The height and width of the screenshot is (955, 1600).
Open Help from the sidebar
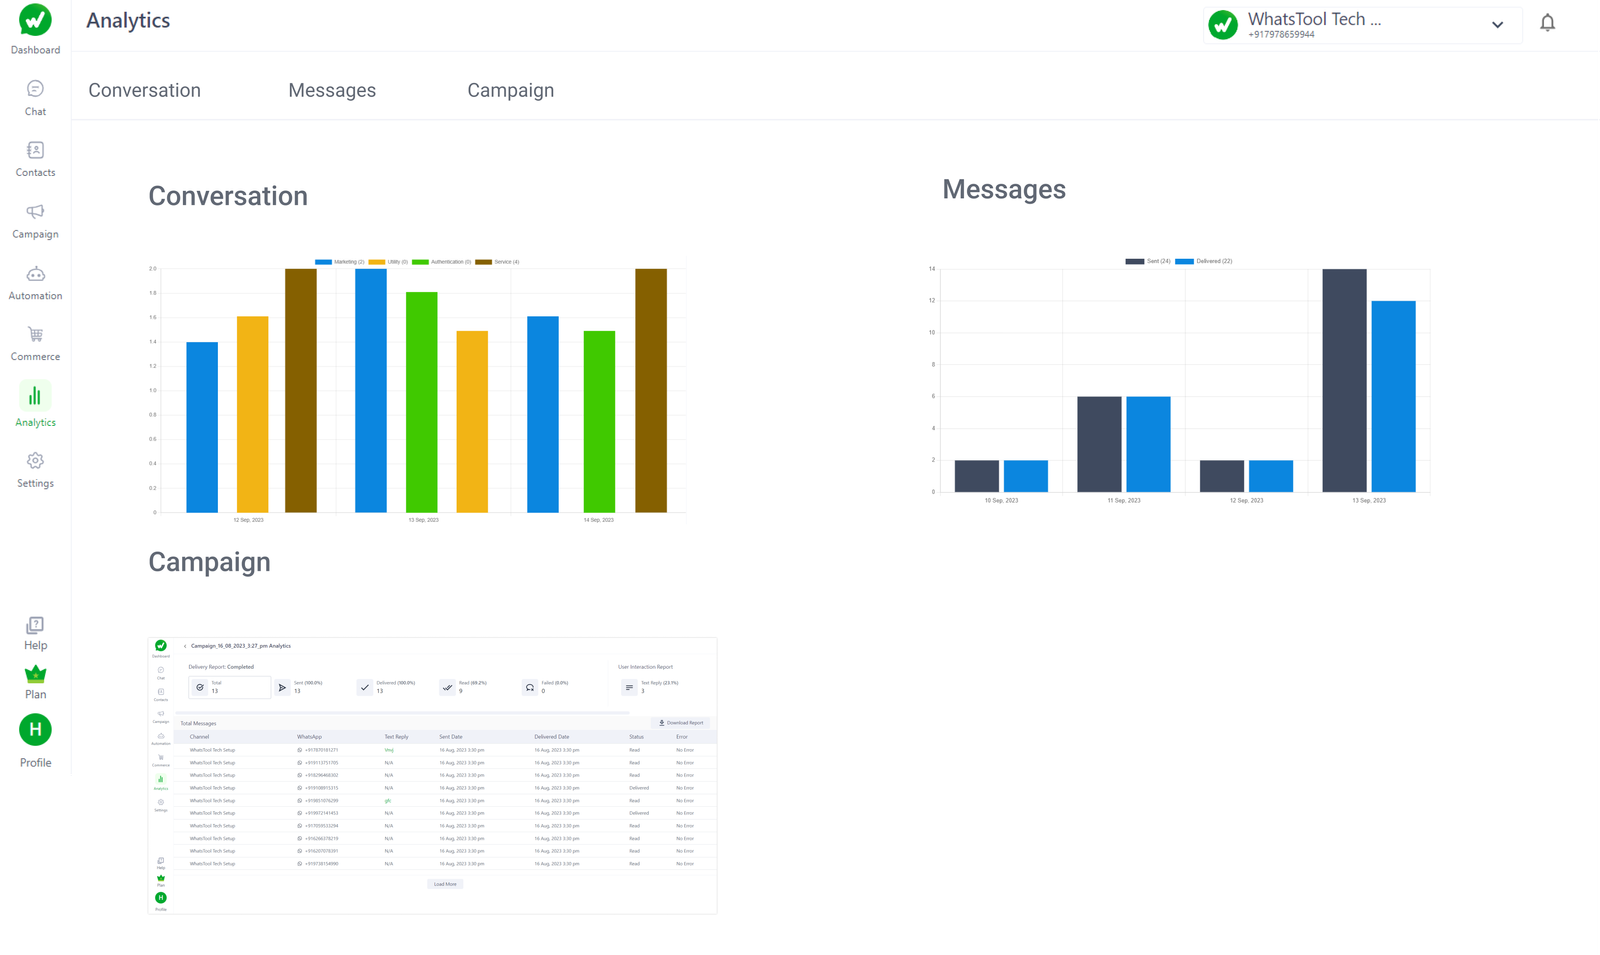coord(34,630)
